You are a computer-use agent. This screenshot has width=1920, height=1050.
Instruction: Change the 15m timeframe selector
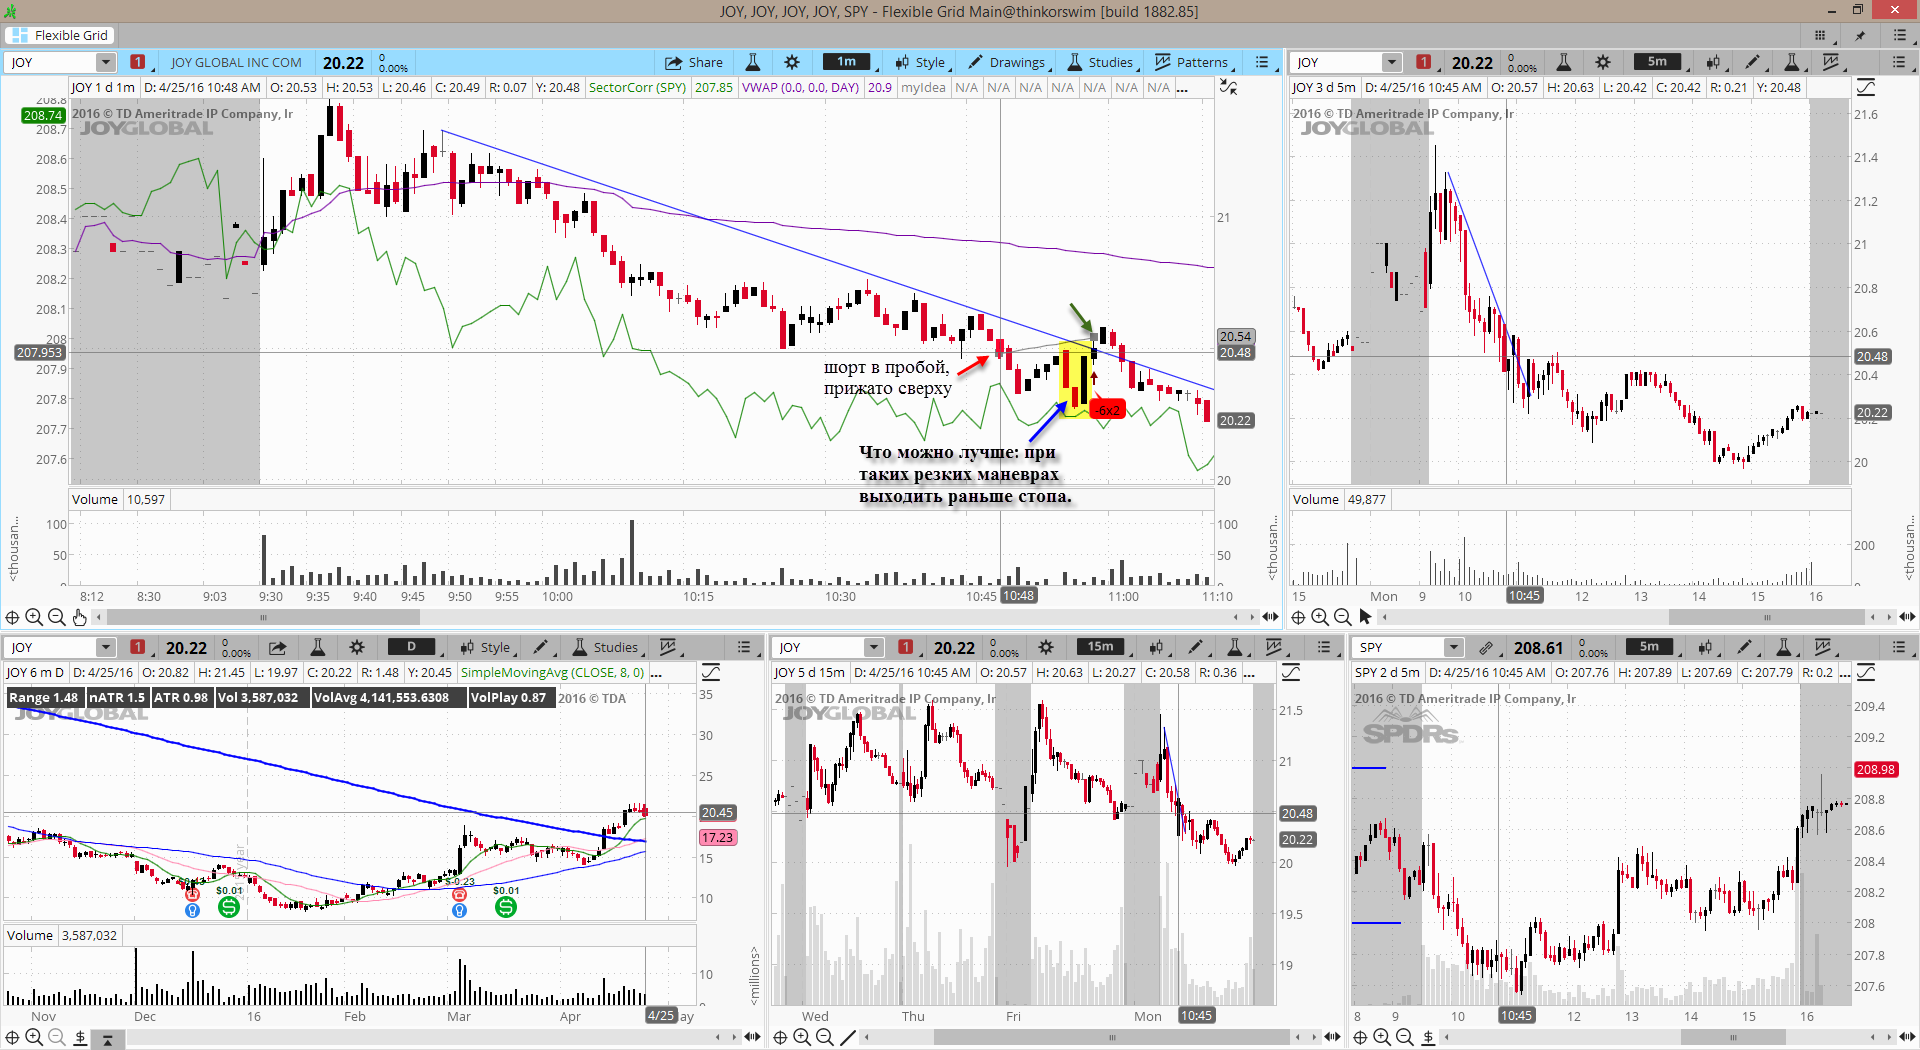[1101, 647]
